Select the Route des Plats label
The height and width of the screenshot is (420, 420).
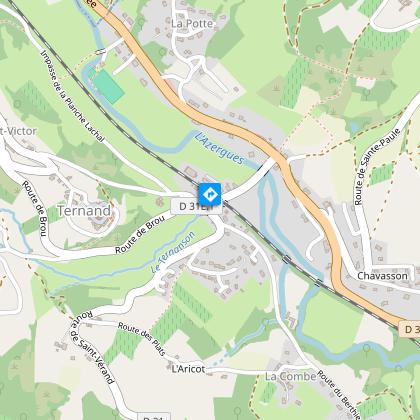click(x=142, y=338)
